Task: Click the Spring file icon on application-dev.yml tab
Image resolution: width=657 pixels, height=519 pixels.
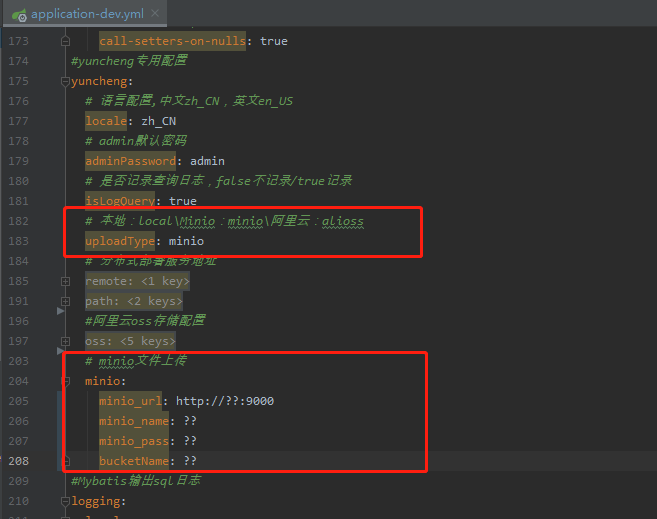Action: (17, 14)
